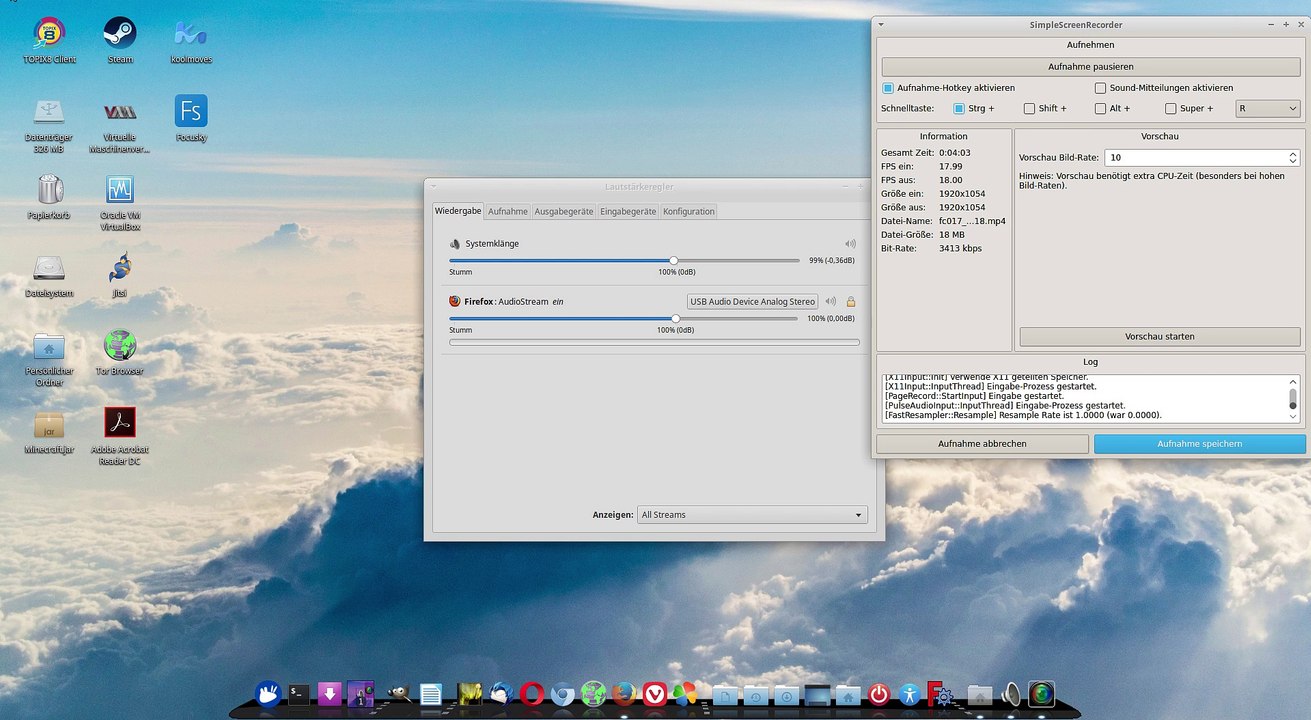The width and height of the screenshot is (1311, 720).
Task: Mute the Firefox AudioStream speaker toggle
Action: (x=830, y=301)
